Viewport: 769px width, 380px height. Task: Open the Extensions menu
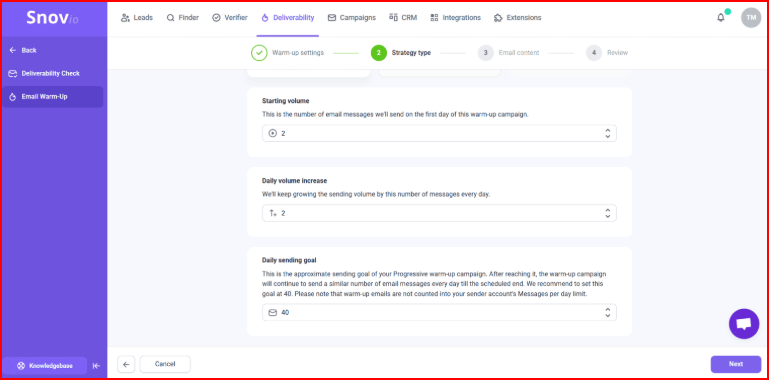(x=518, y=18)
